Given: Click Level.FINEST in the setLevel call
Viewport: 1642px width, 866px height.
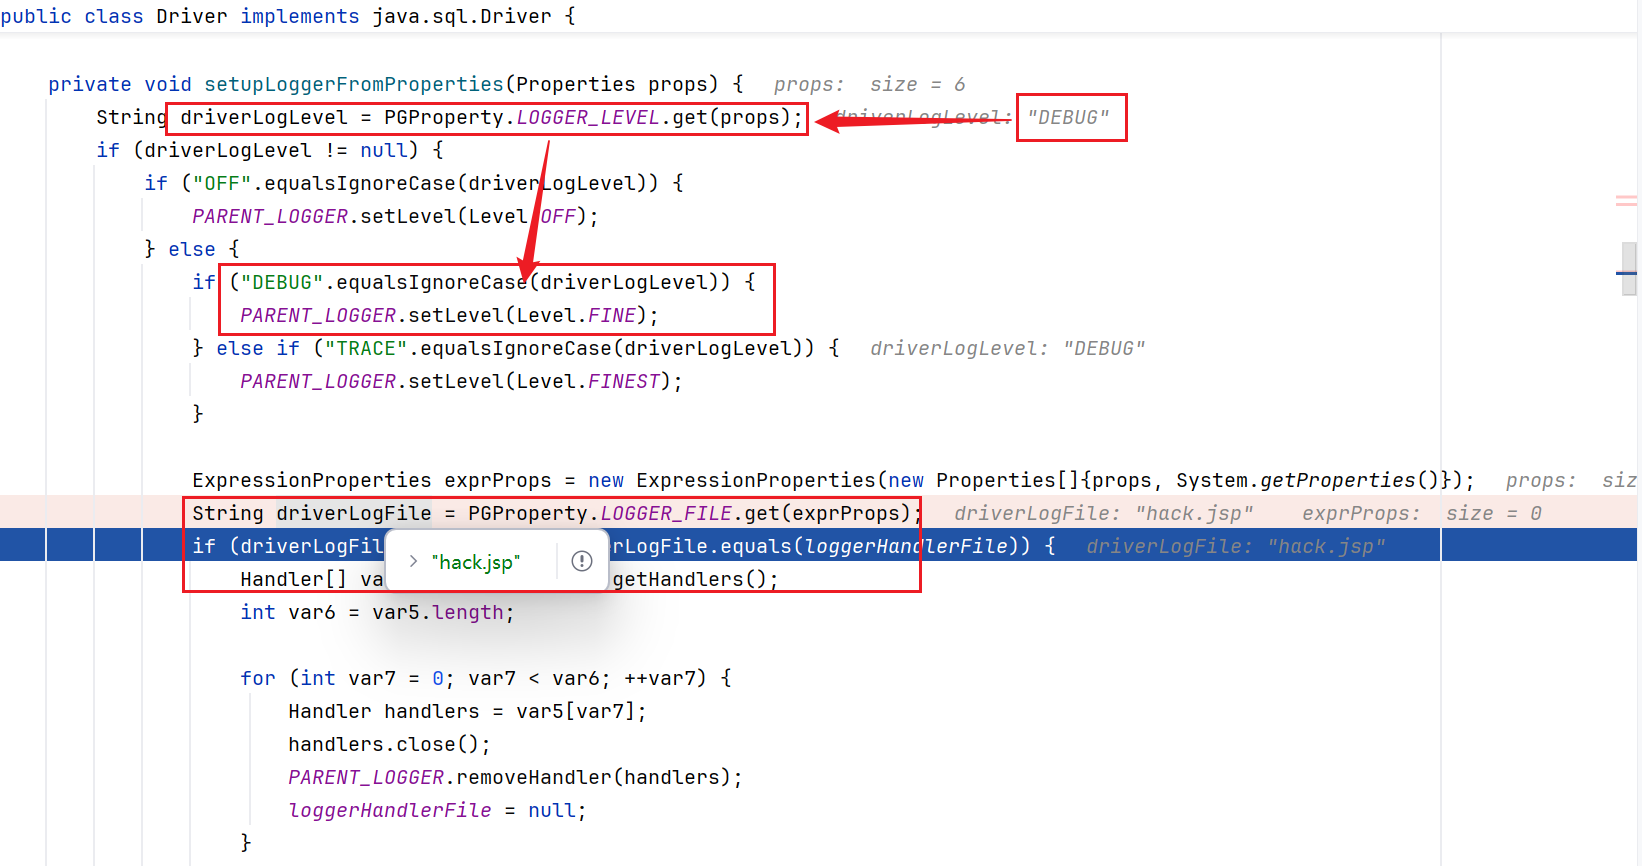Looking at the screenshot, I should [x=588, y=381].
